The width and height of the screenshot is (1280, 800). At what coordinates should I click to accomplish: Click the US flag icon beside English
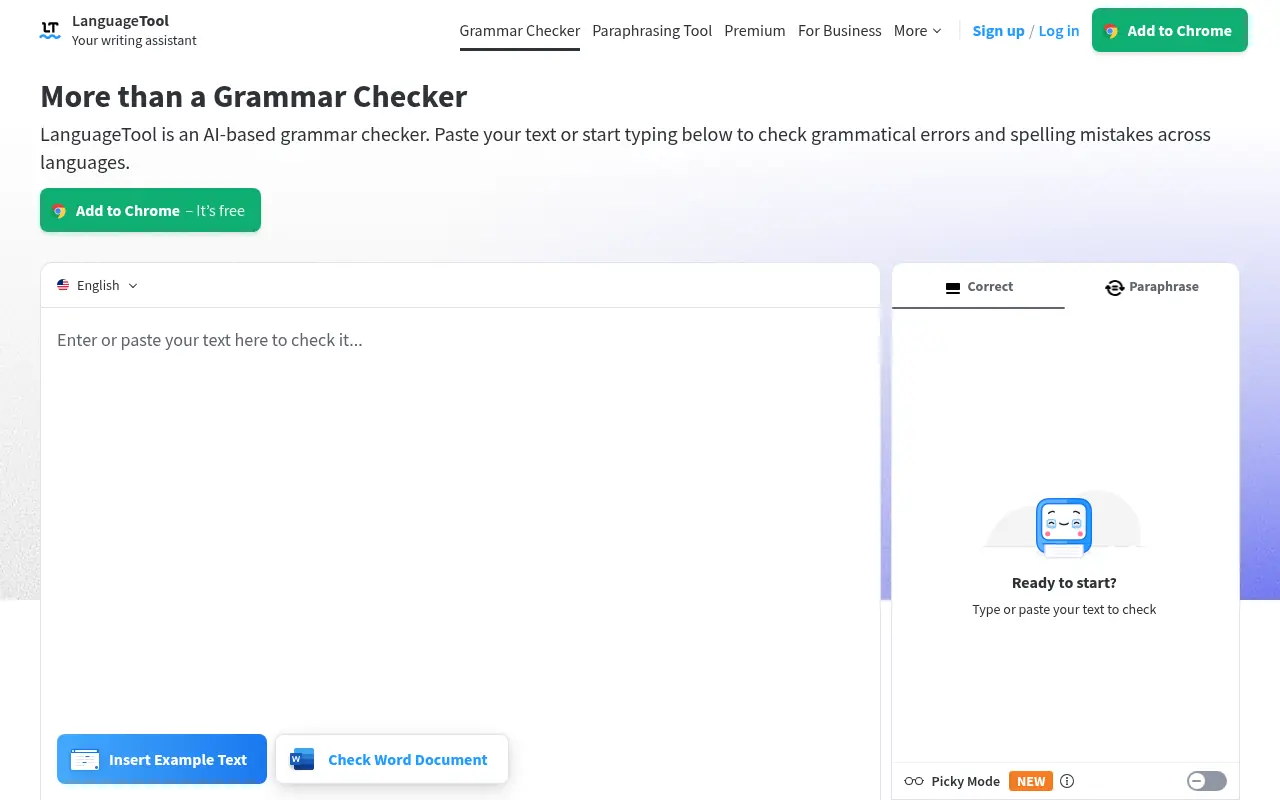(x=63, y=284)
